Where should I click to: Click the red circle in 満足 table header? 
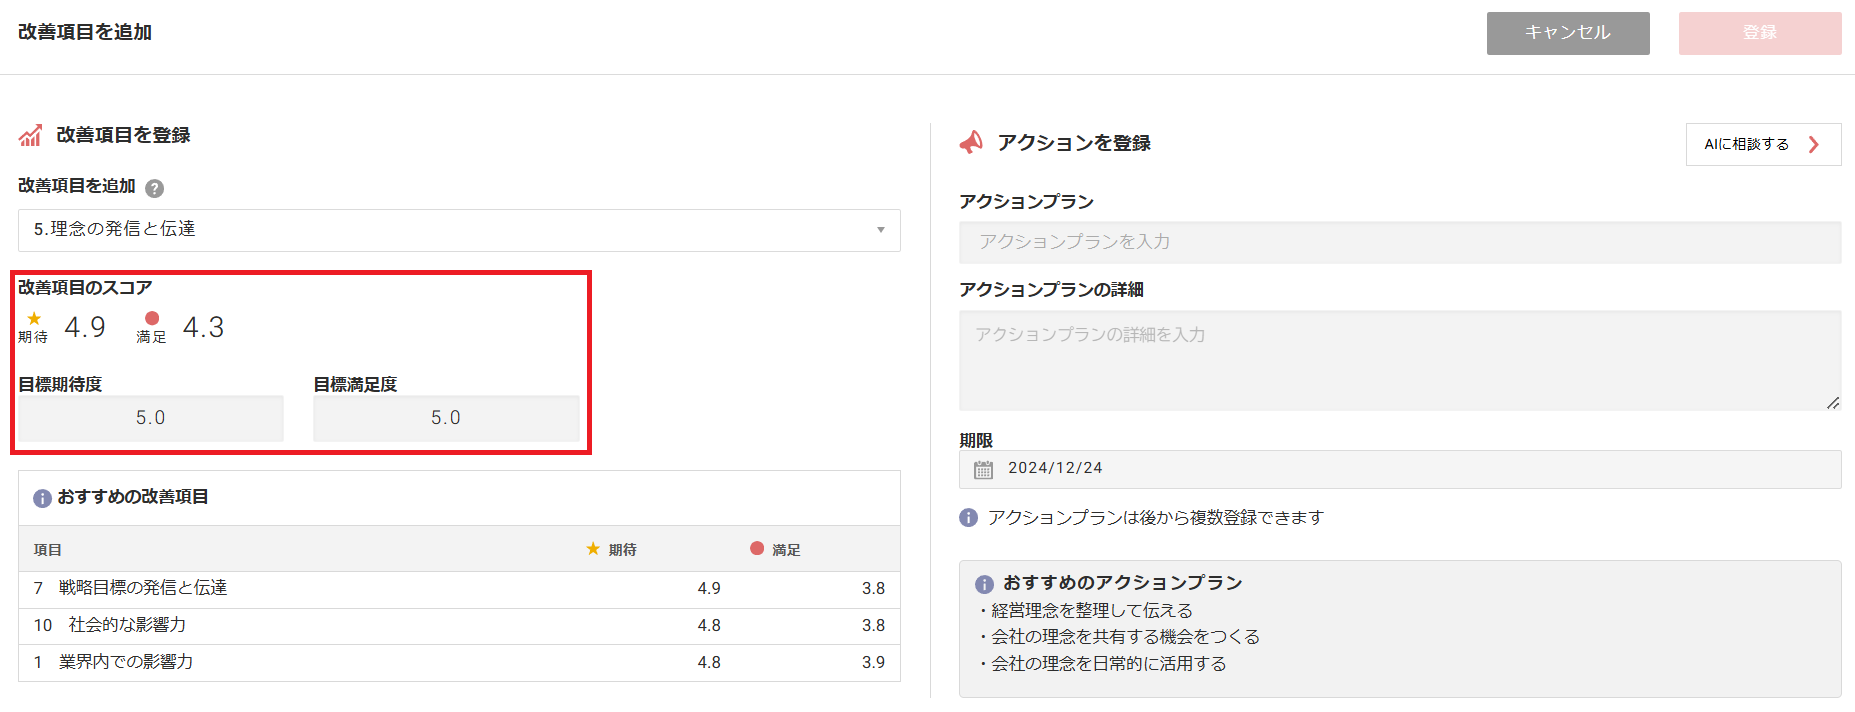[x=757, y=548]
